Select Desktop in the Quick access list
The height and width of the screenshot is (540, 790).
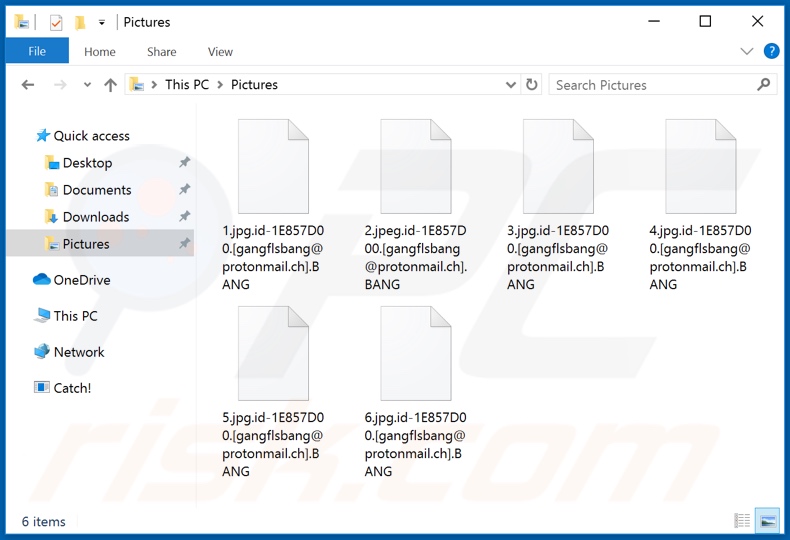(x=87, y=163)
